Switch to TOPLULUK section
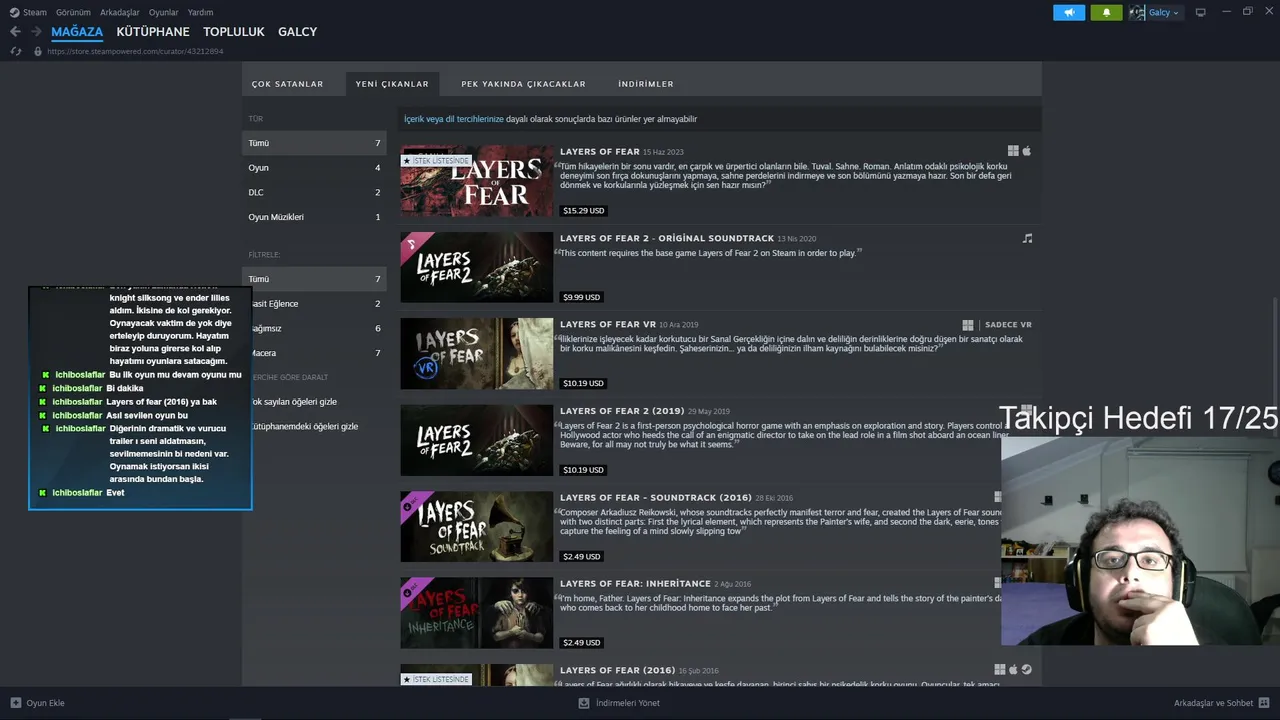This screenshot has width=1280, height=720. click(x=234, y=32)
